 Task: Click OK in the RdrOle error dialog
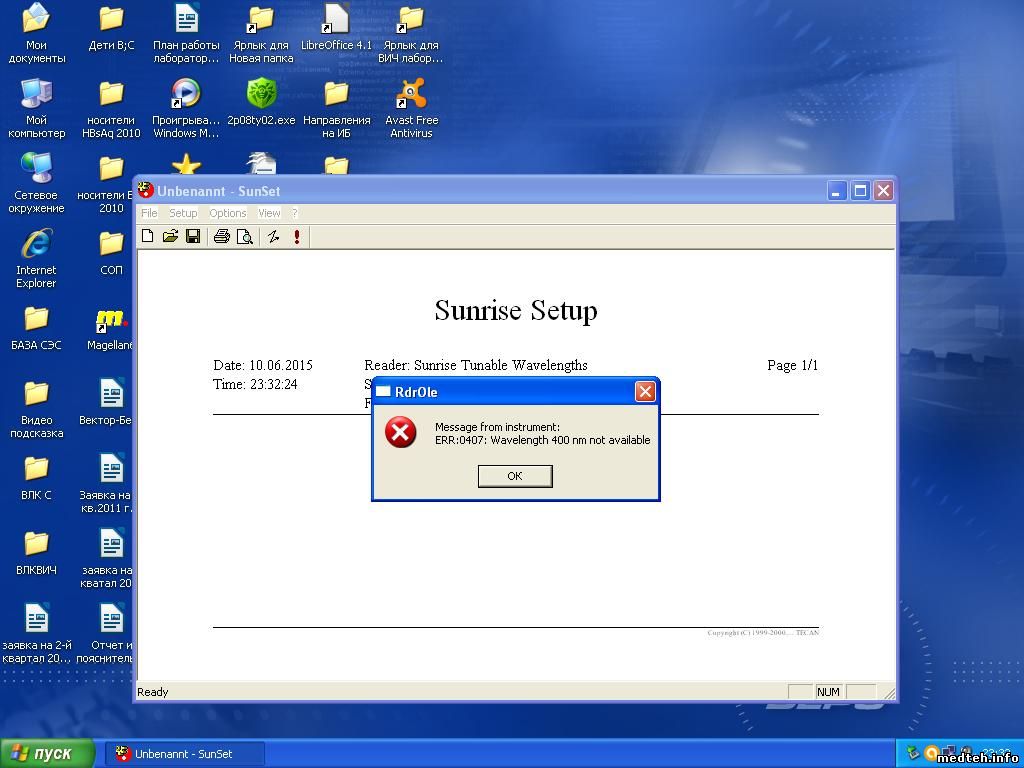click(x=515, y=476)
